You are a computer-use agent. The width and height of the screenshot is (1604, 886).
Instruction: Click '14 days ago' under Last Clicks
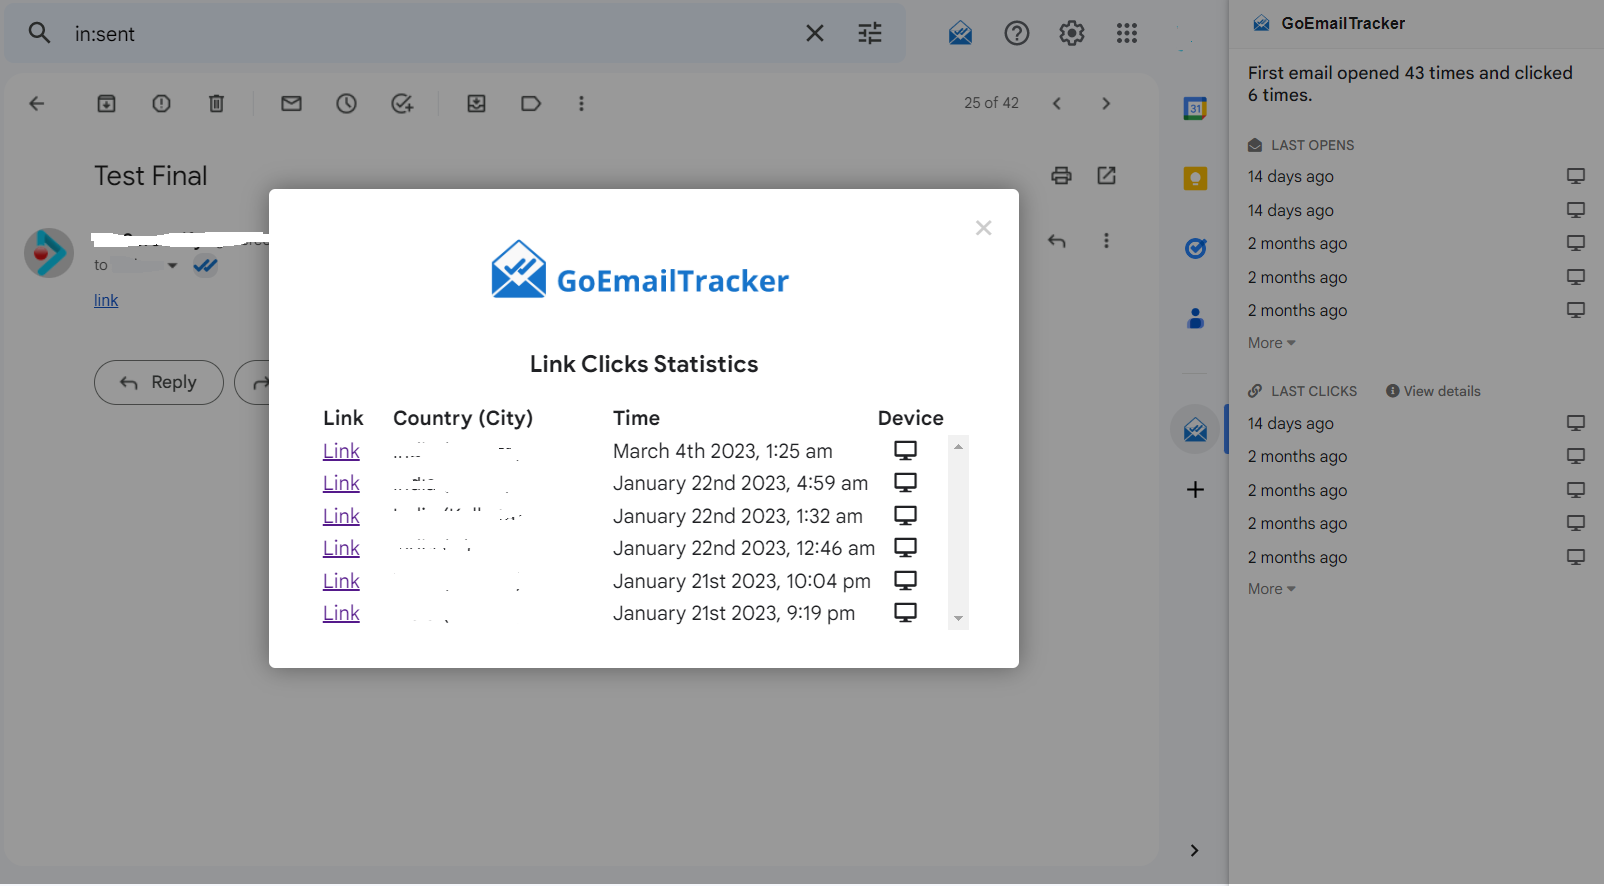click(1290, 424)
